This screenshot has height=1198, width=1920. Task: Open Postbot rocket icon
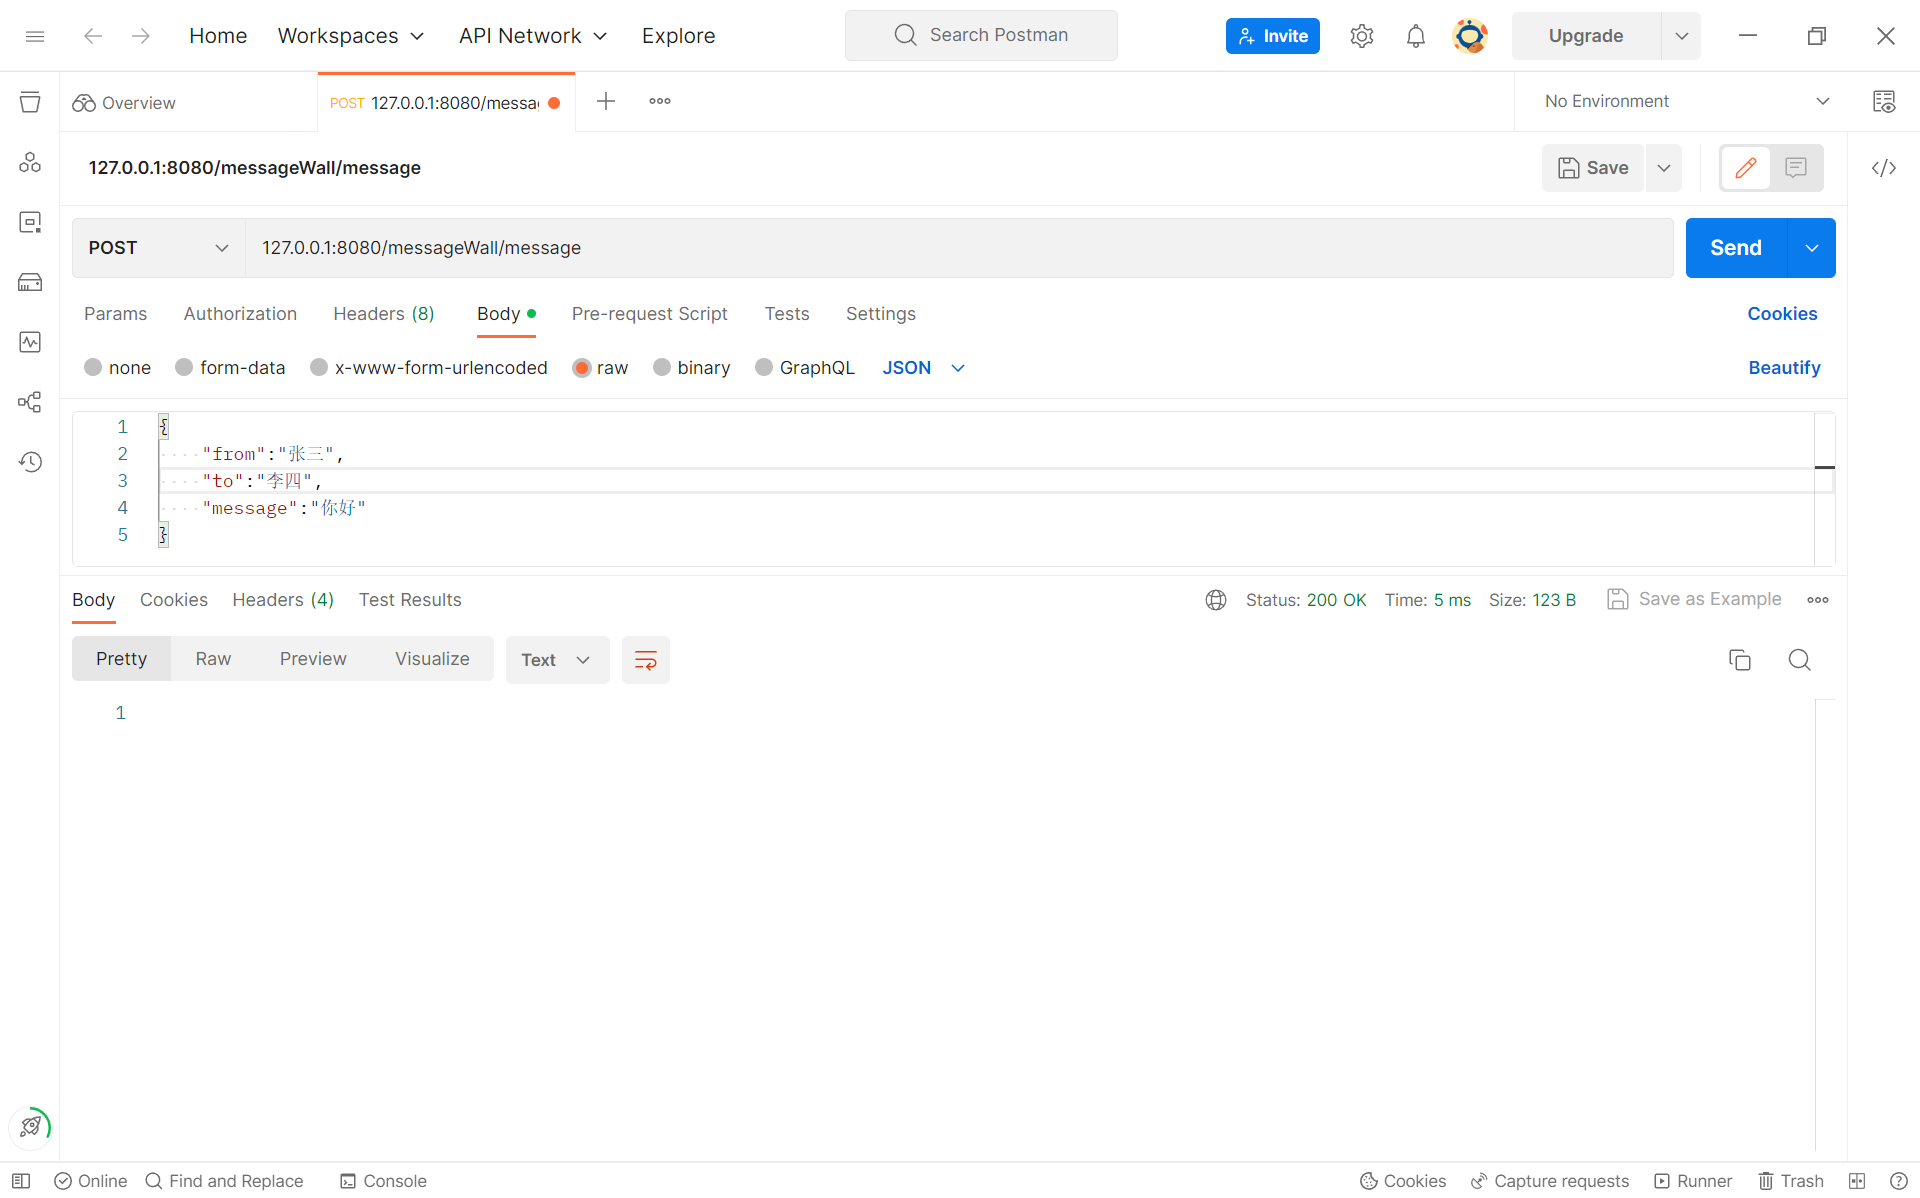31,1126
